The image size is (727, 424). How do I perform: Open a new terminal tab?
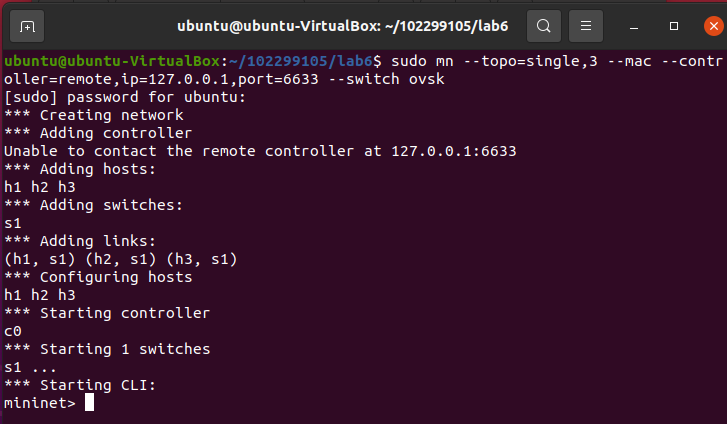27,25
